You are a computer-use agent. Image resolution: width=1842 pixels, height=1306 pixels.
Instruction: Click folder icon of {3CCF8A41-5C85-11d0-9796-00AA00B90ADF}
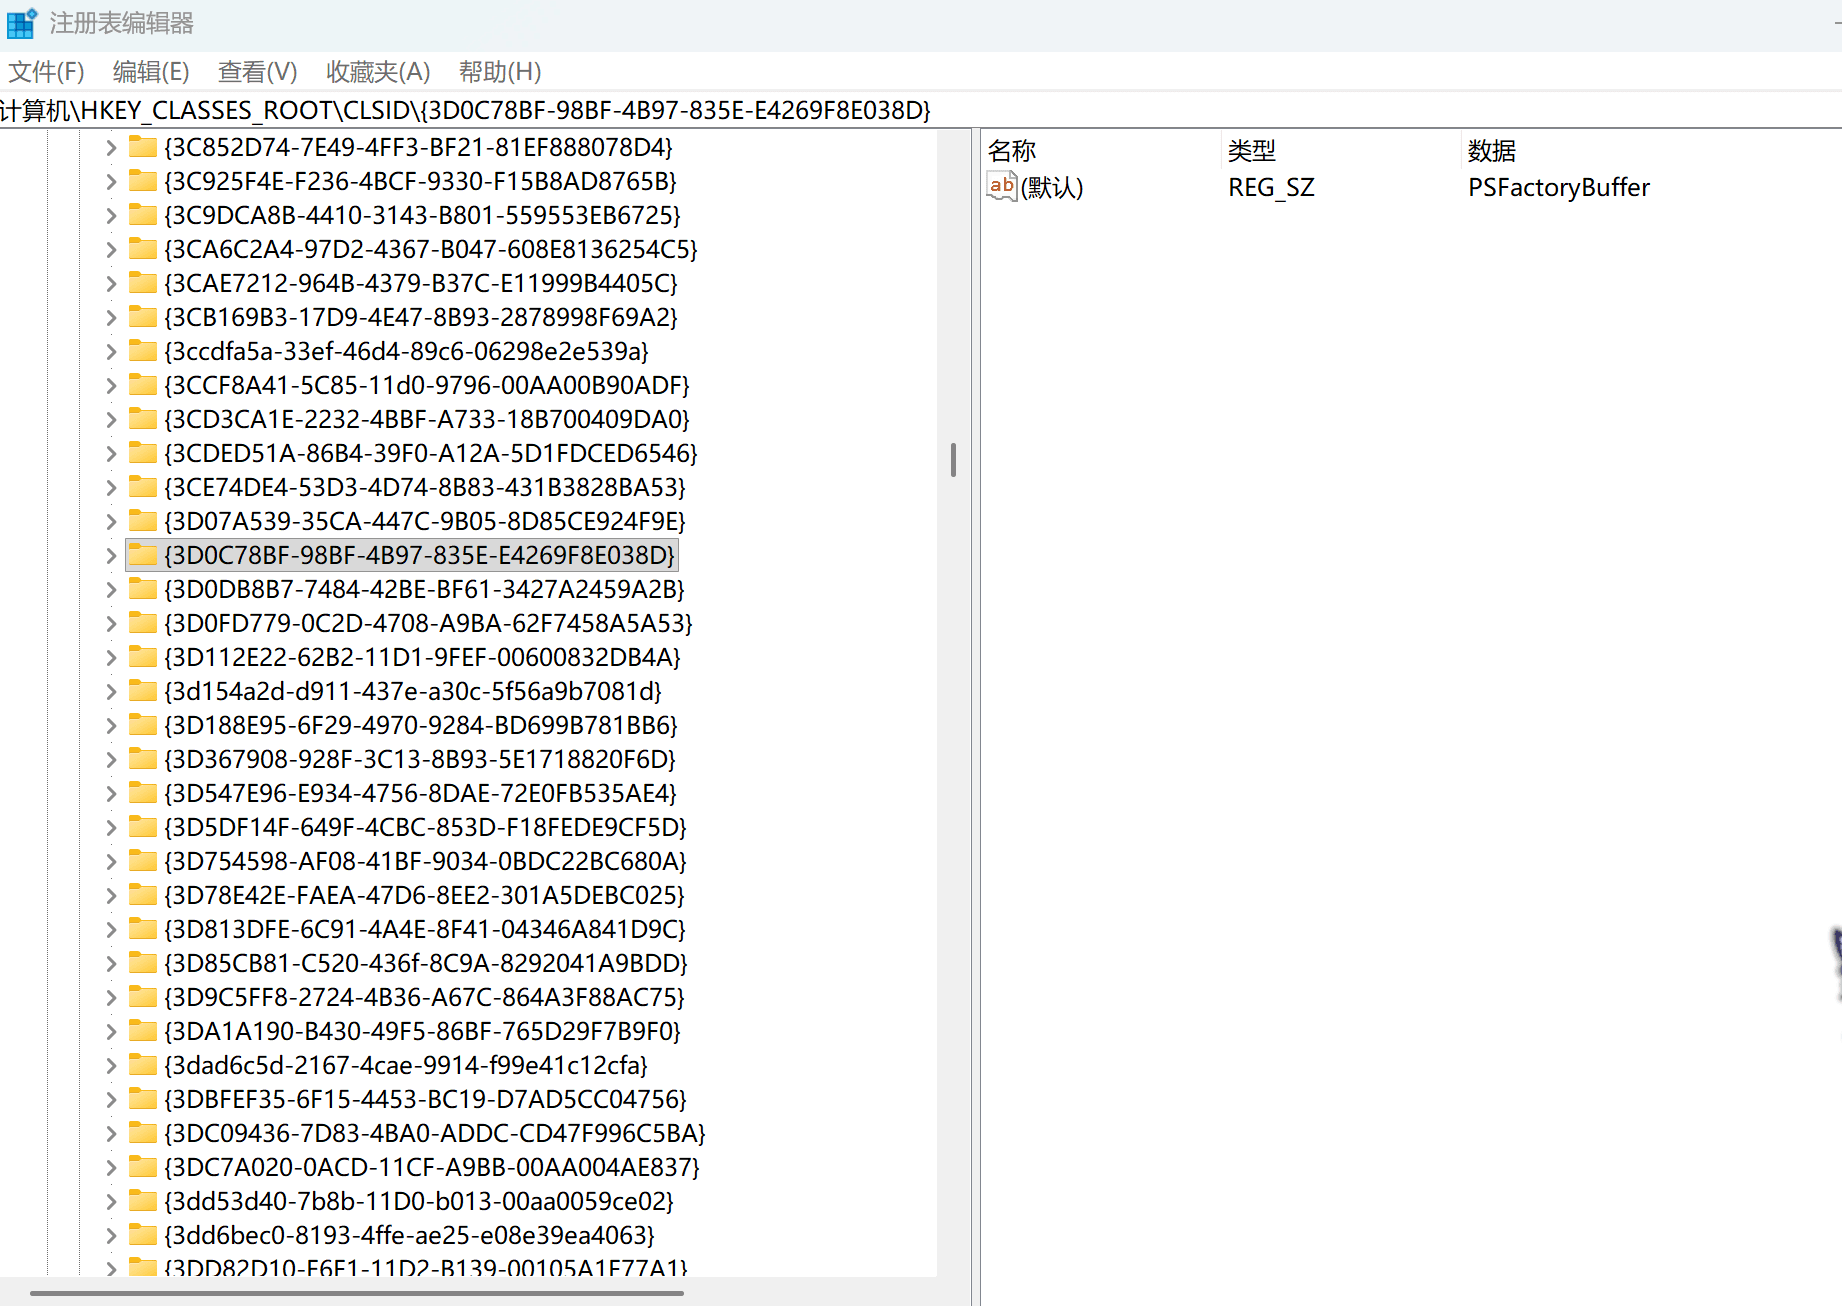(143, 386)
